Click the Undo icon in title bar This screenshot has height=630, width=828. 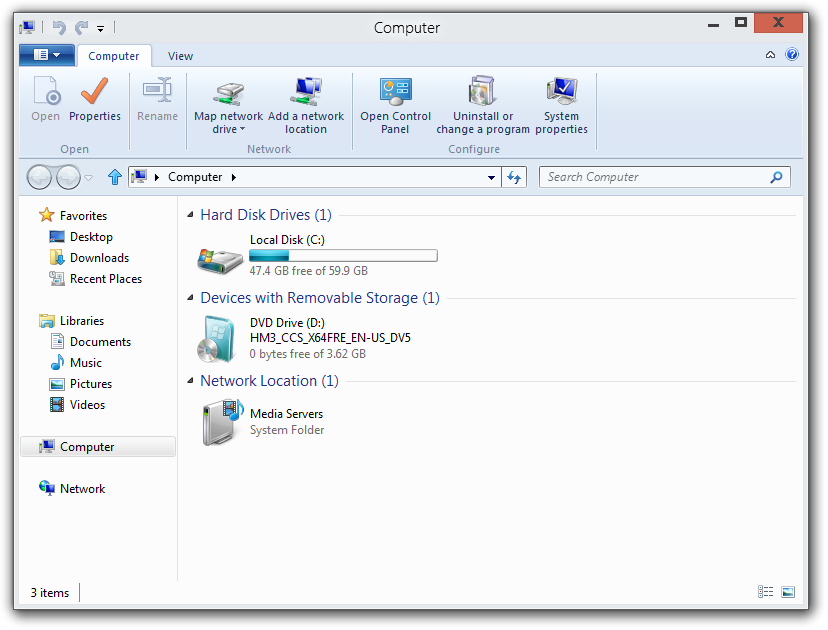59,27
